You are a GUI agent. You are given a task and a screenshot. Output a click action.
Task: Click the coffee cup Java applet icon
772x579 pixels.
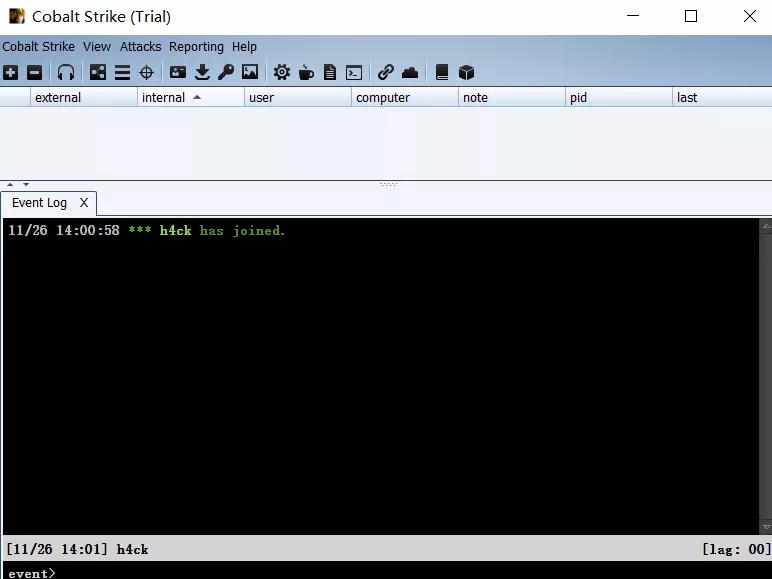coord(306,72)
